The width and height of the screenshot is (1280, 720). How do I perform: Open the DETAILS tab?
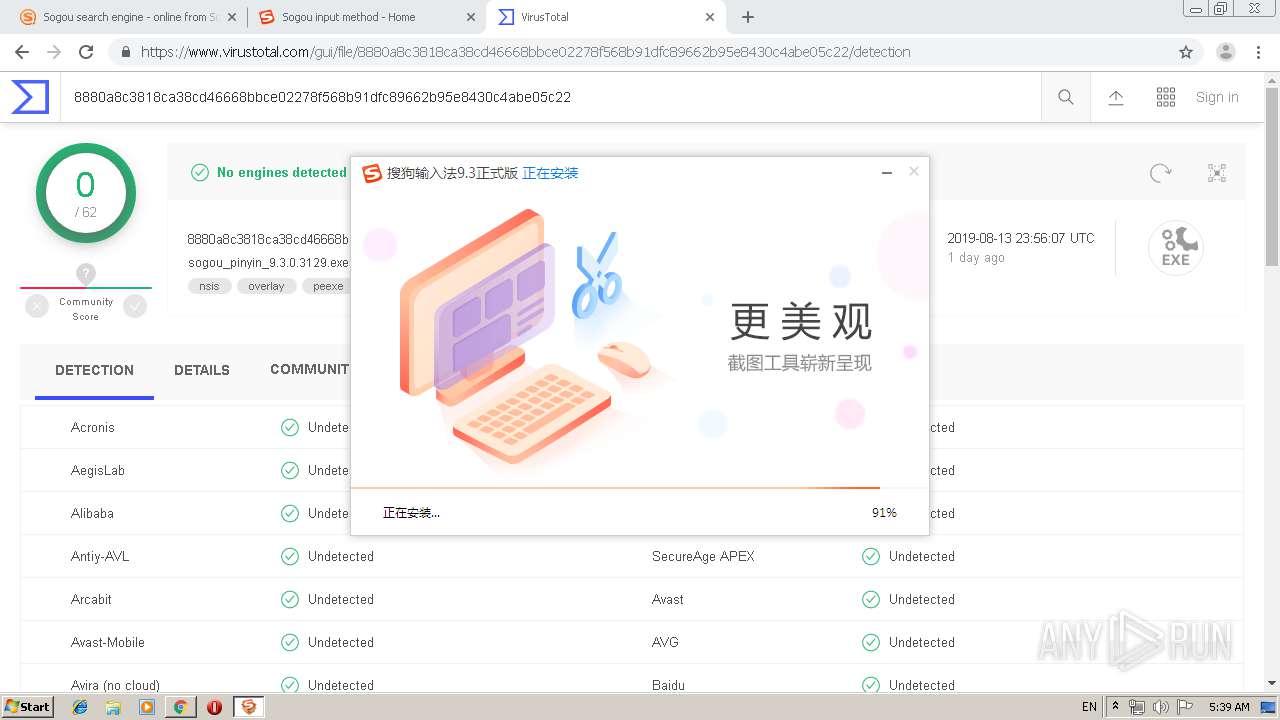tap(202, 370)
